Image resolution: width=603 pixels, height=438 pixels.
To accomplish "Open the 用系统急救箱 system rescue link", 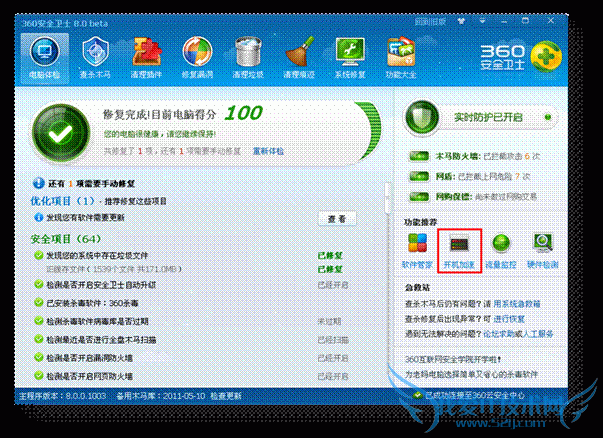I will tap(517, 304).
